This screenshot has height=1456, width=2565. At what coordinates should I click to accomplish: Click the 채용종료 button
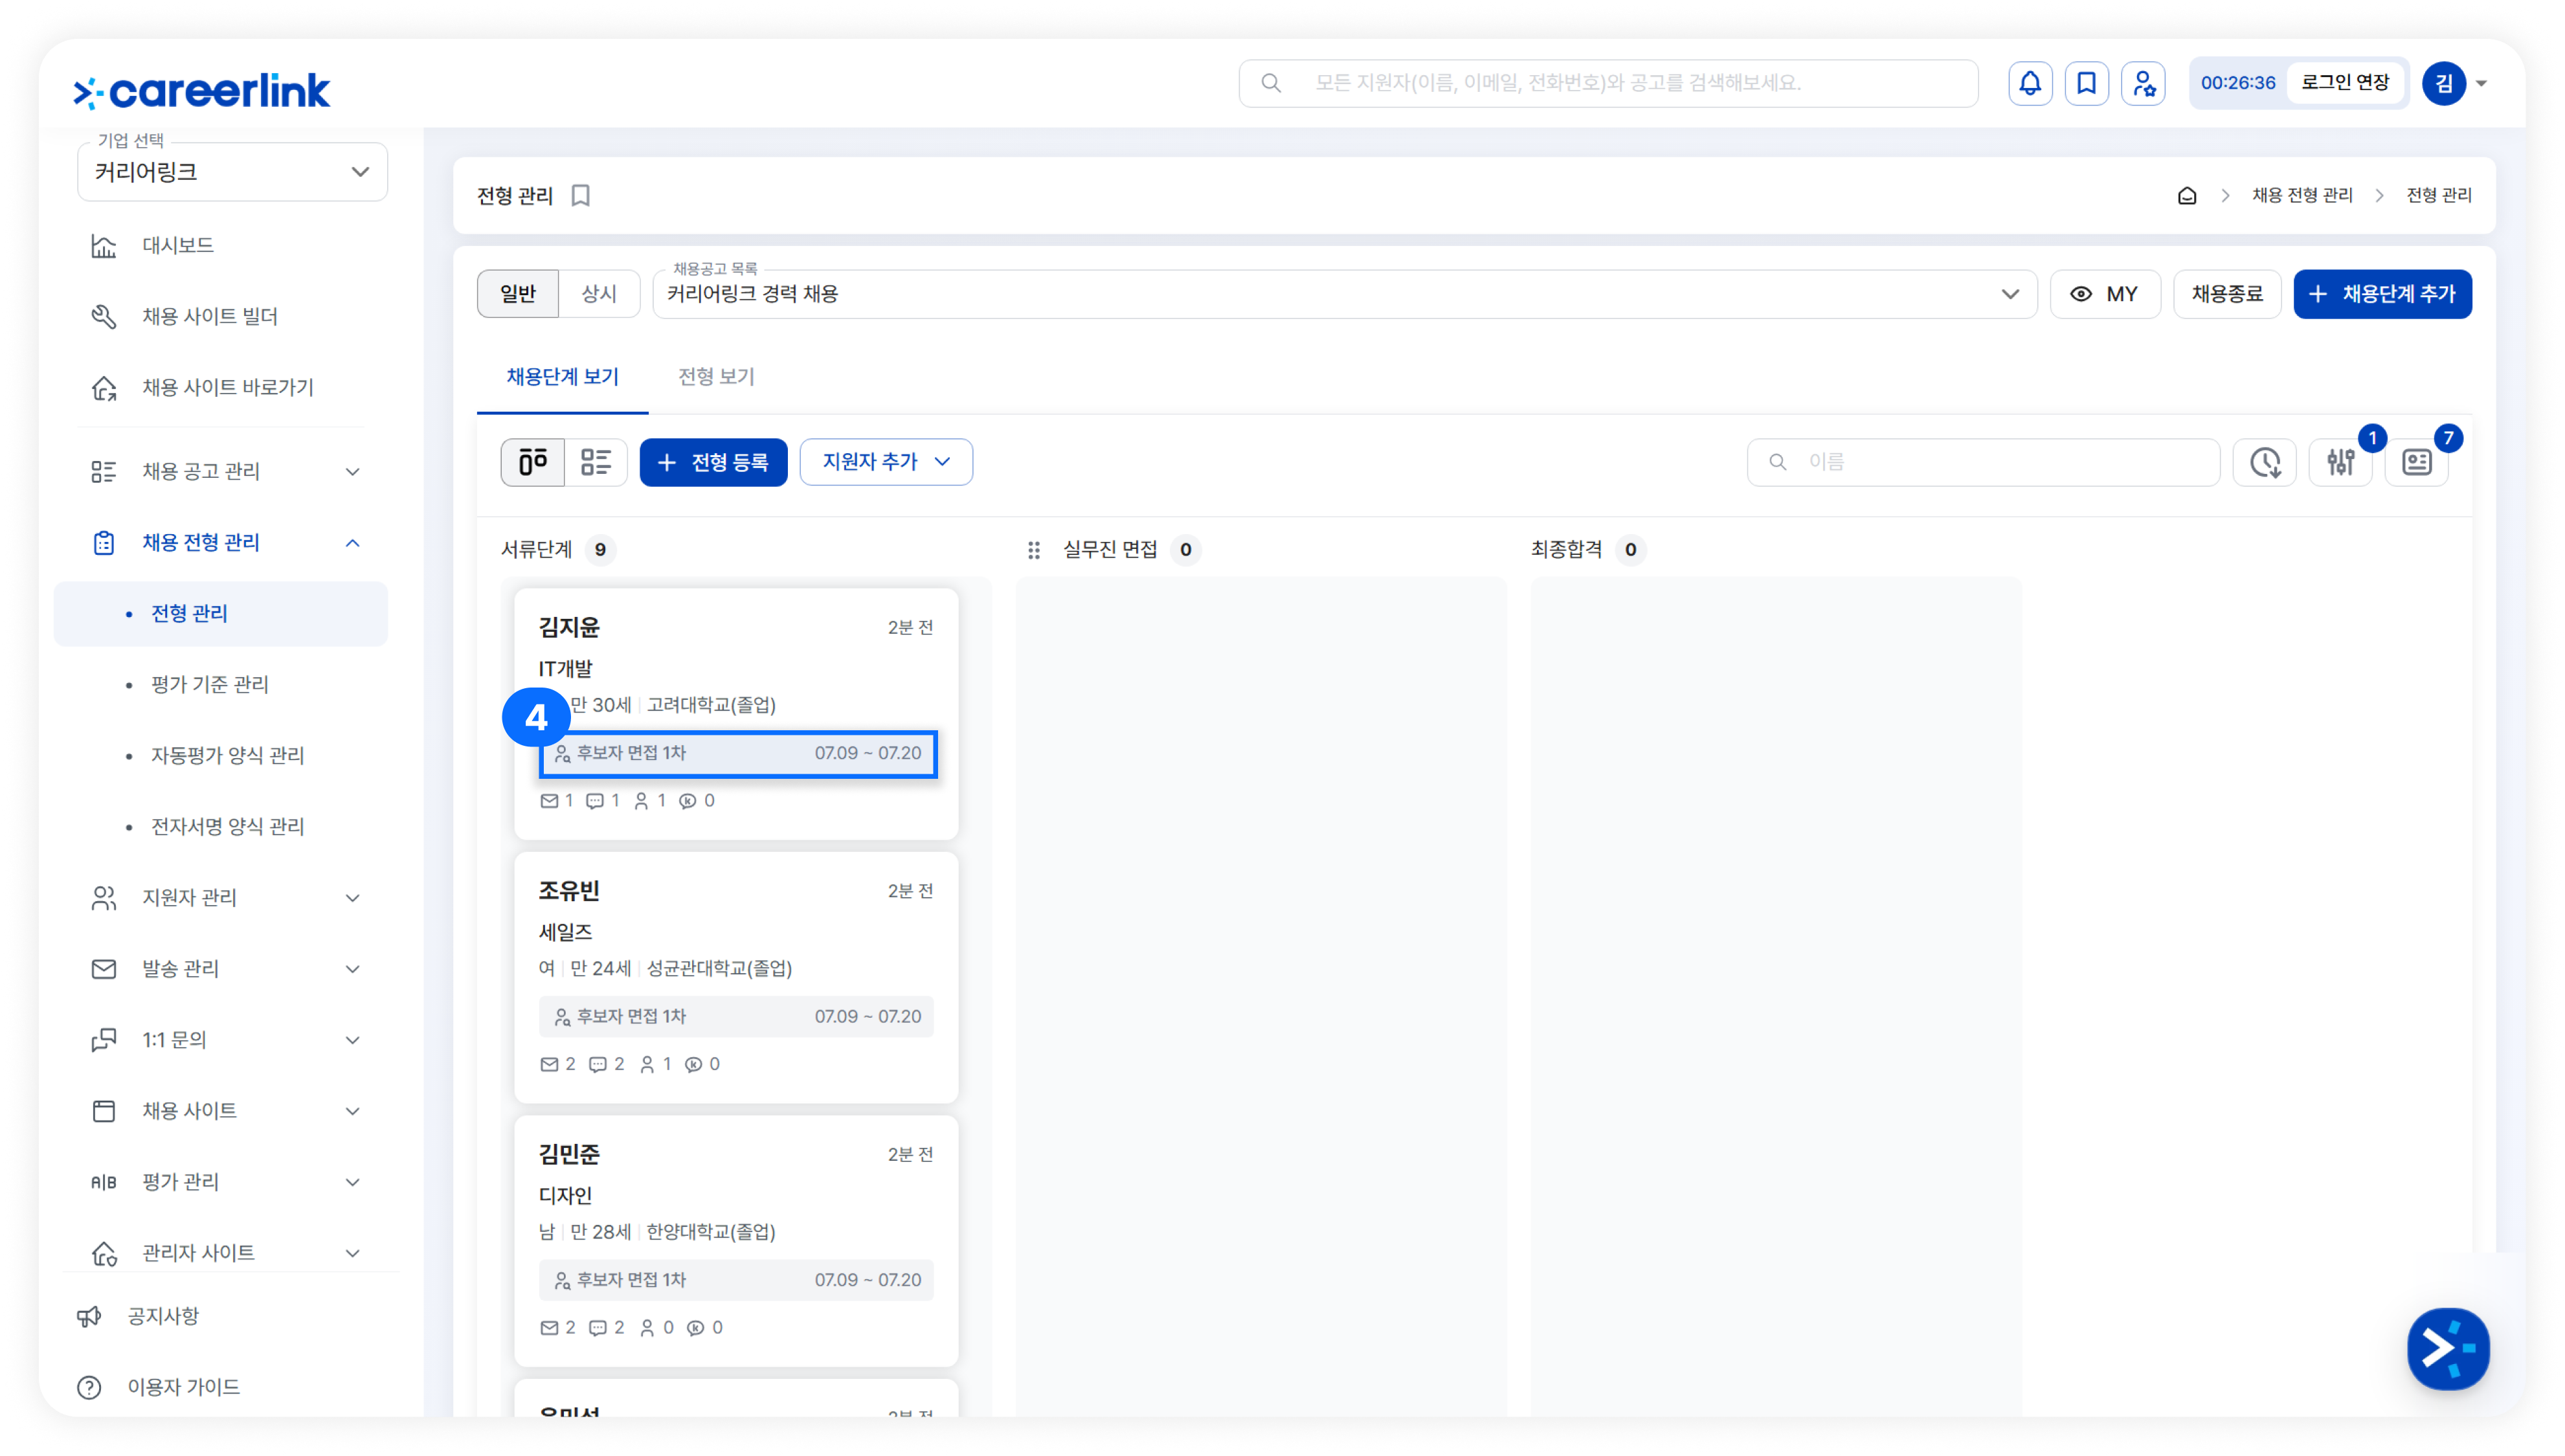click(2226, 294)
